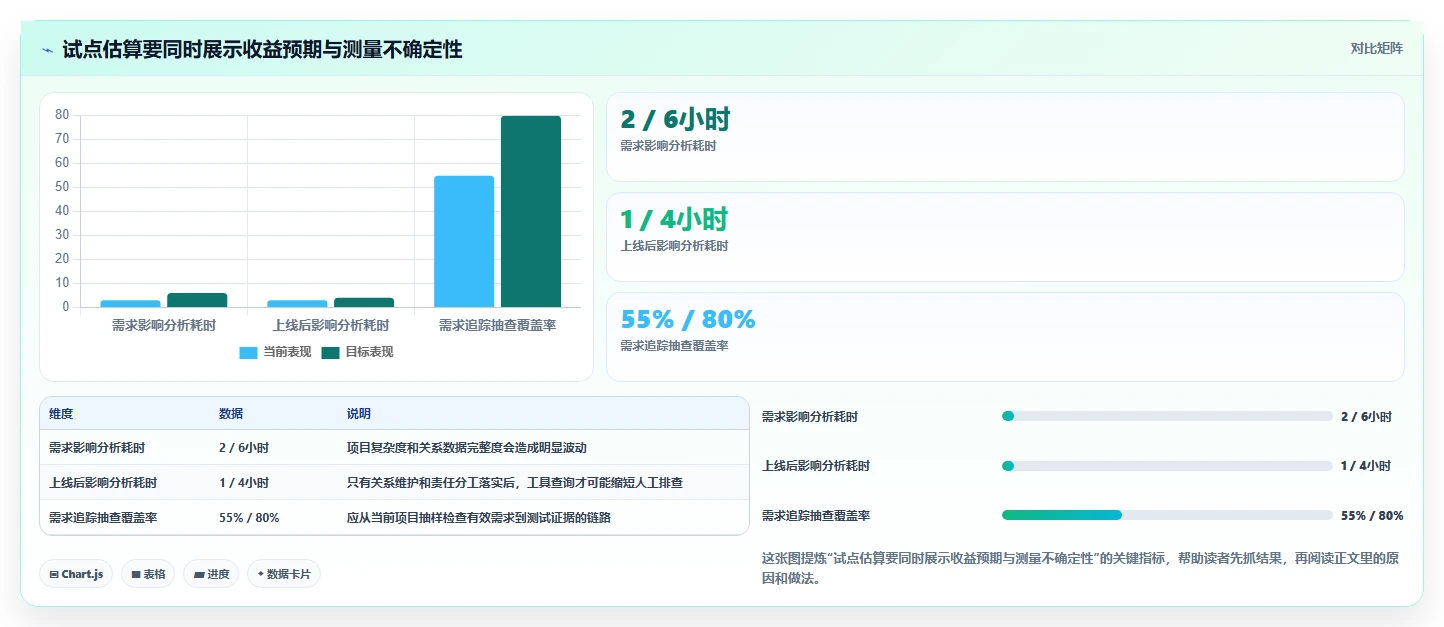Click the 55% / 80% data card
This screenshot has height=627, width=1444.
(1005, 337)
